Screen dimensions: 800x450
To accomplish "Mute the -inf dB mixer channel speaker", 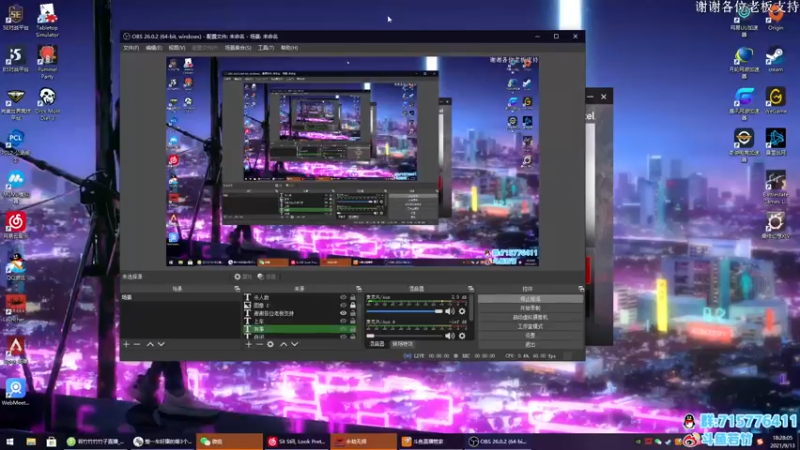I will 449,336.
